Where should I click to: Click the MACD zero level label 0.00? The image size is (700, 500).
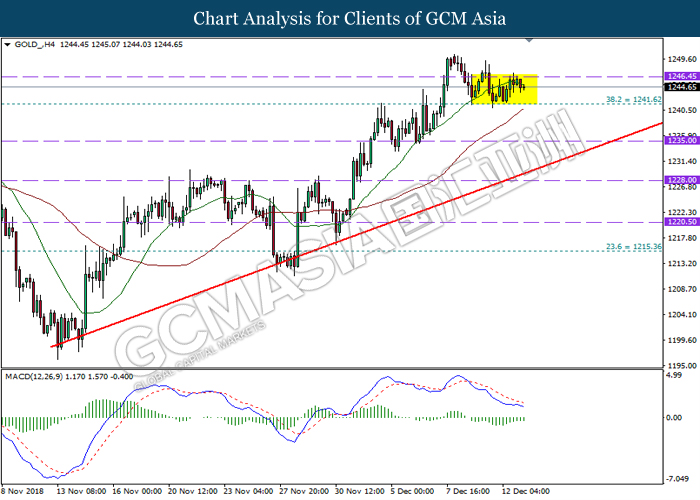click(x=674, y=418)
